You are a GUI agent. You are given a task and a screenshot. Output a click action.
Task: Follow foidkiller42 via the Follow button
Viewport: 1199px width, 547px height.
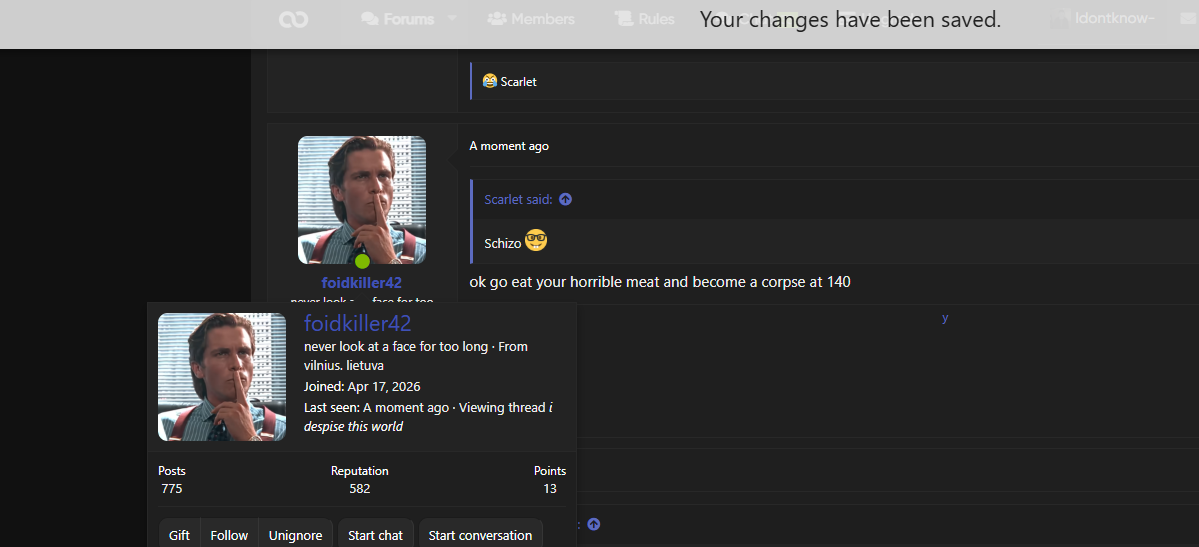229,535
